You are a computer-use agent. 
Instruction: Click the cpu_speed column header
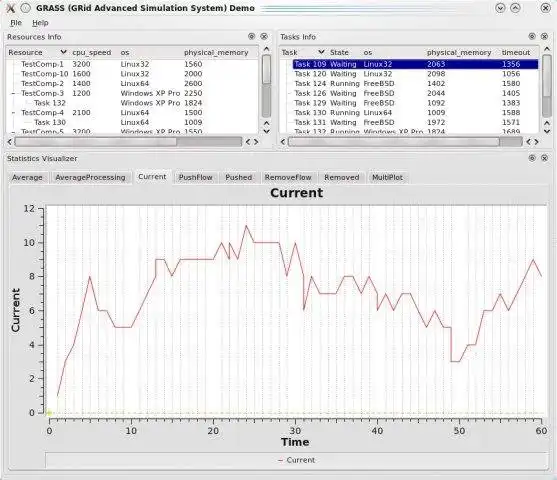[92, 53]
